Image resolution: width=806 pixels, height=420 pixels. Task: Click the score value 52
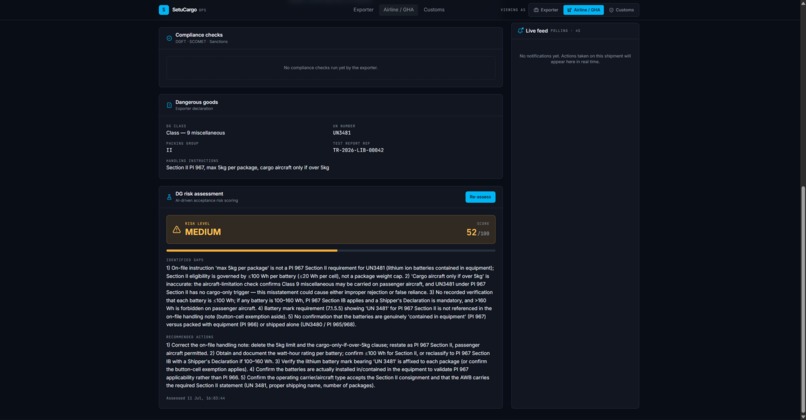[471, 232]
